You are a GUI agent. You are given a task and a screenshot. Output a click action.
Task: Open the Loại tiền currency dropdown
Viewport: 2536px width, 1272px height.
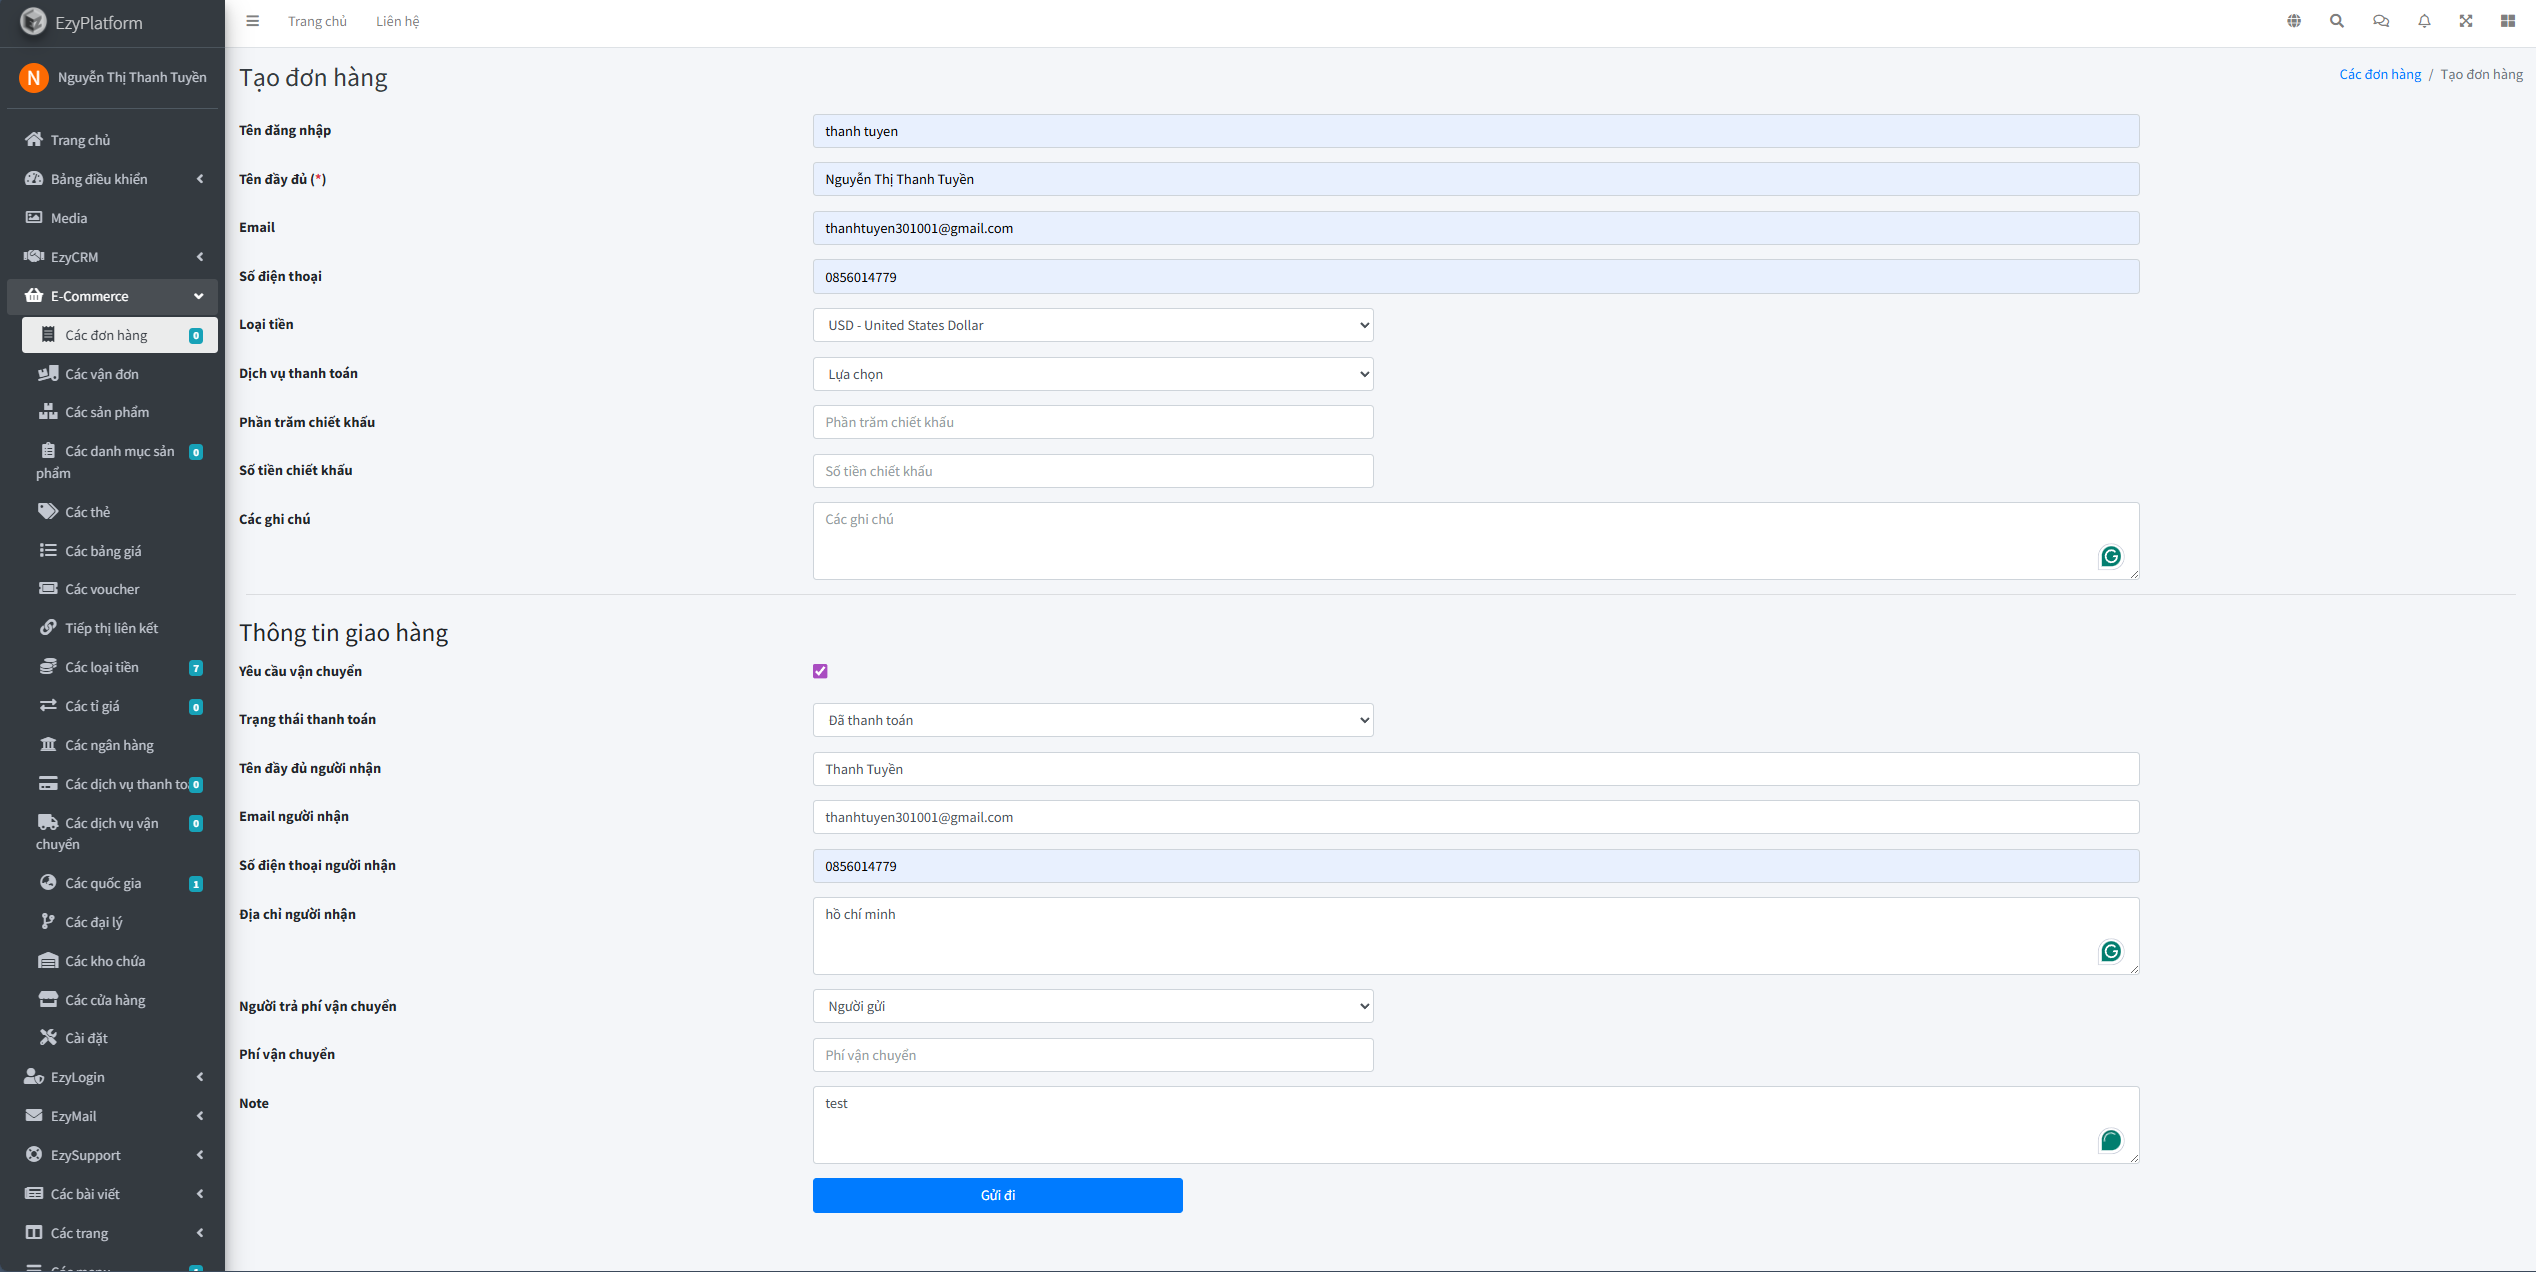click(x=1092, y=325)
